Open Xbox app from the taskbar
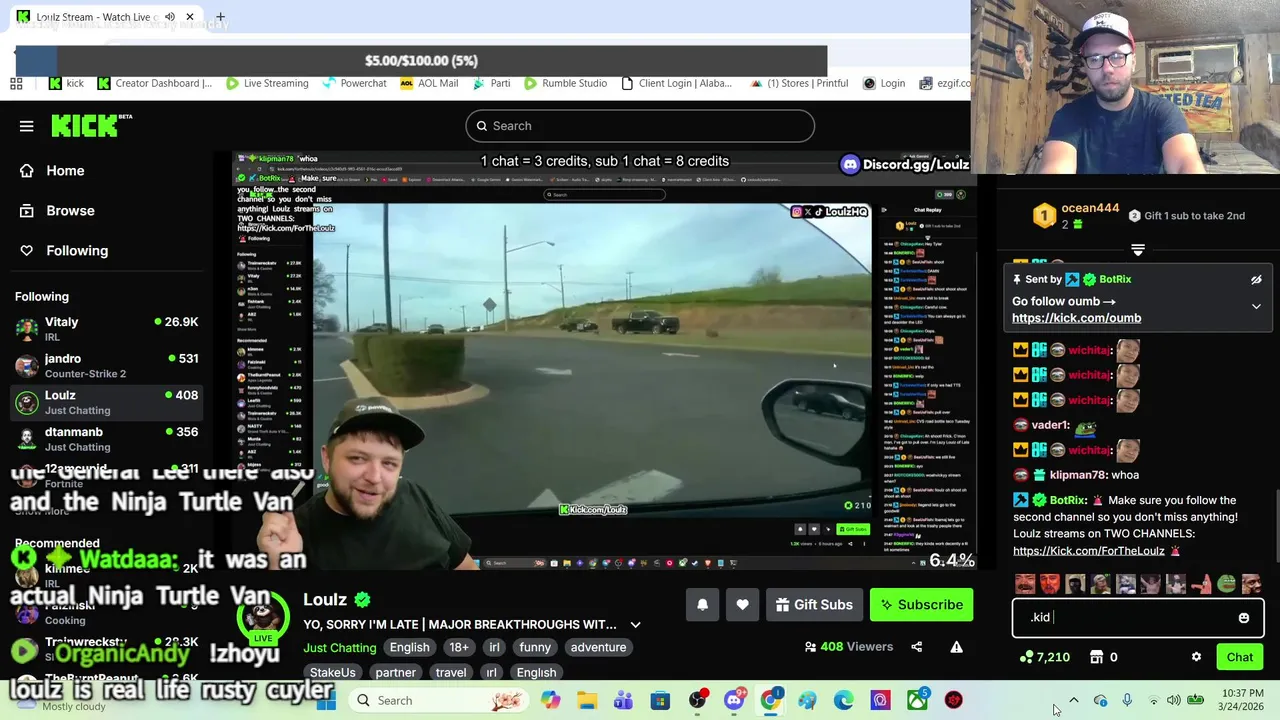Image resolution: width=1280 pixels, height=720 pixels. click(917, 701)
